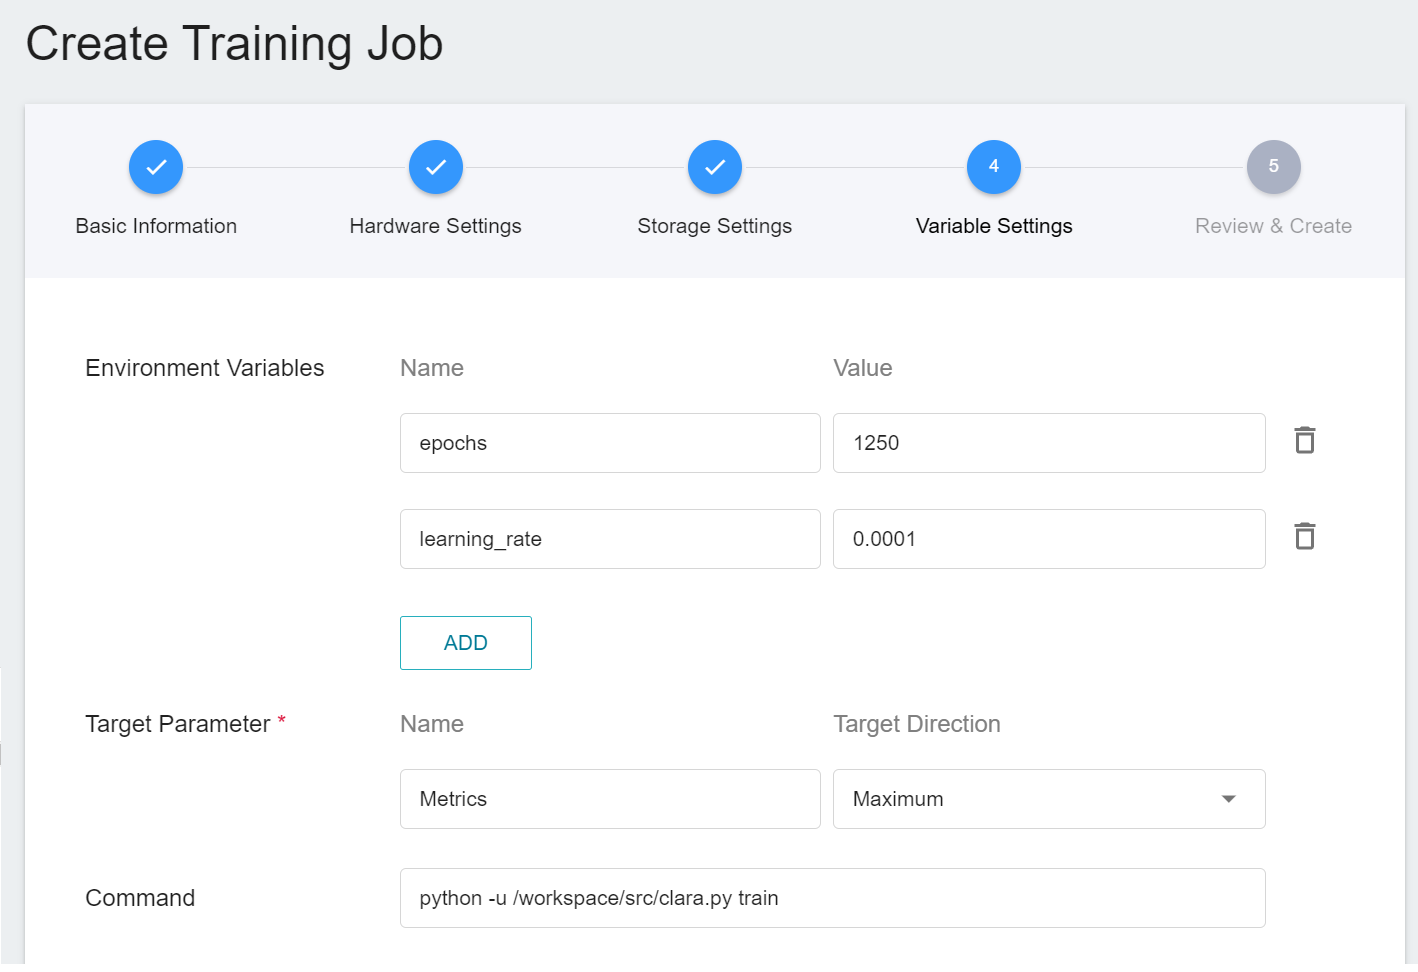The width and height of the screenshot is (1418, 972).
Task: Go to Basic Information step label
Action: [x=156, y=226]
